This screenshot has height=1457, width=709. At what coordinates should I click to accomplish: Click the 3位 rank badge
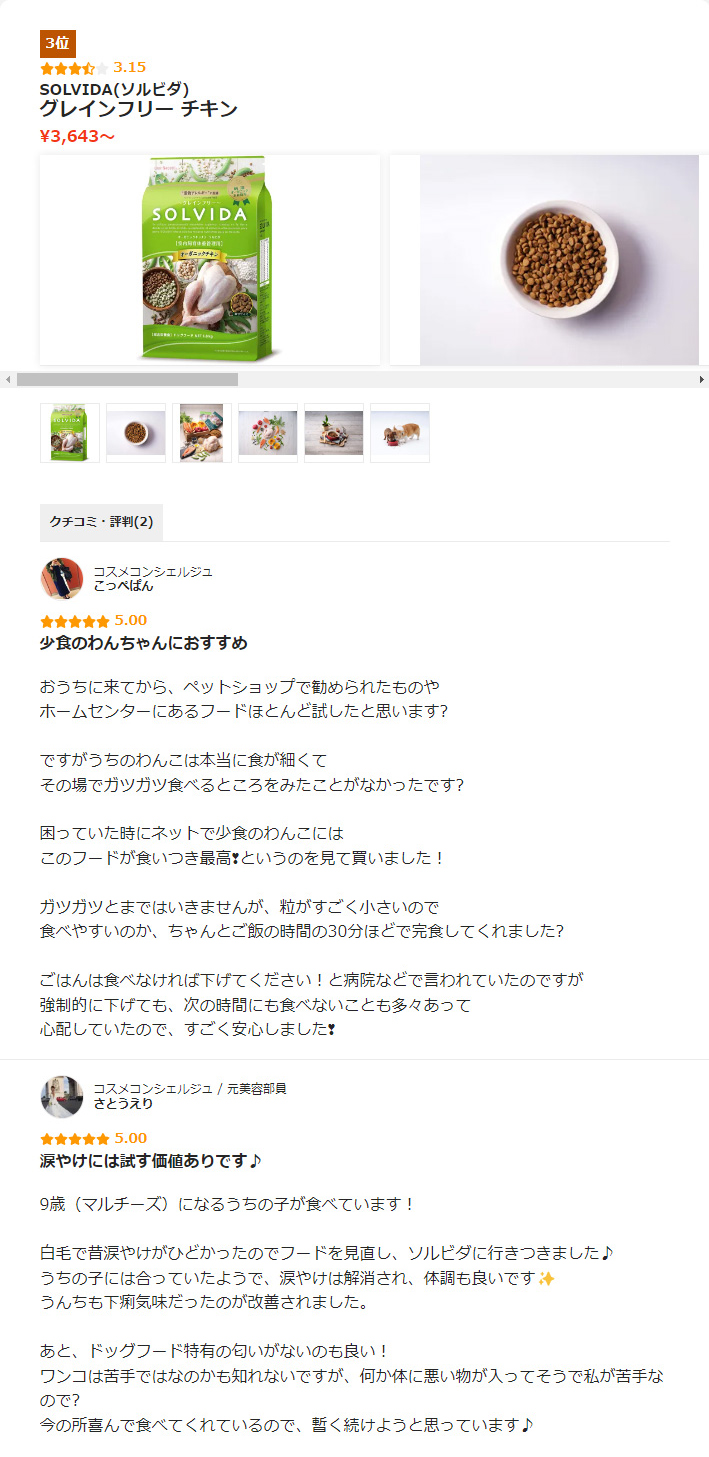click(58, 44)
